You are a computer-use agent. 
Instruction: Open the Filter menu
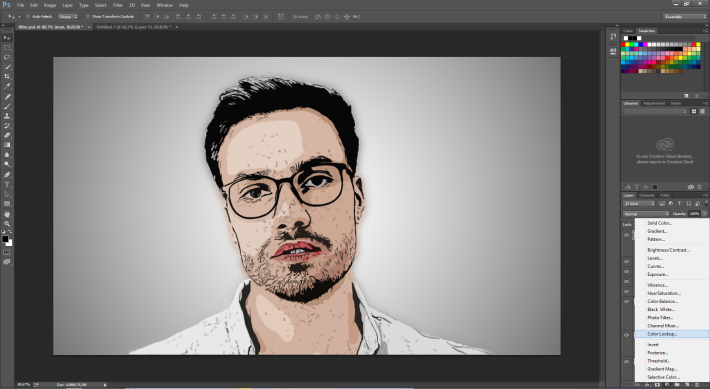coord(118,5)
